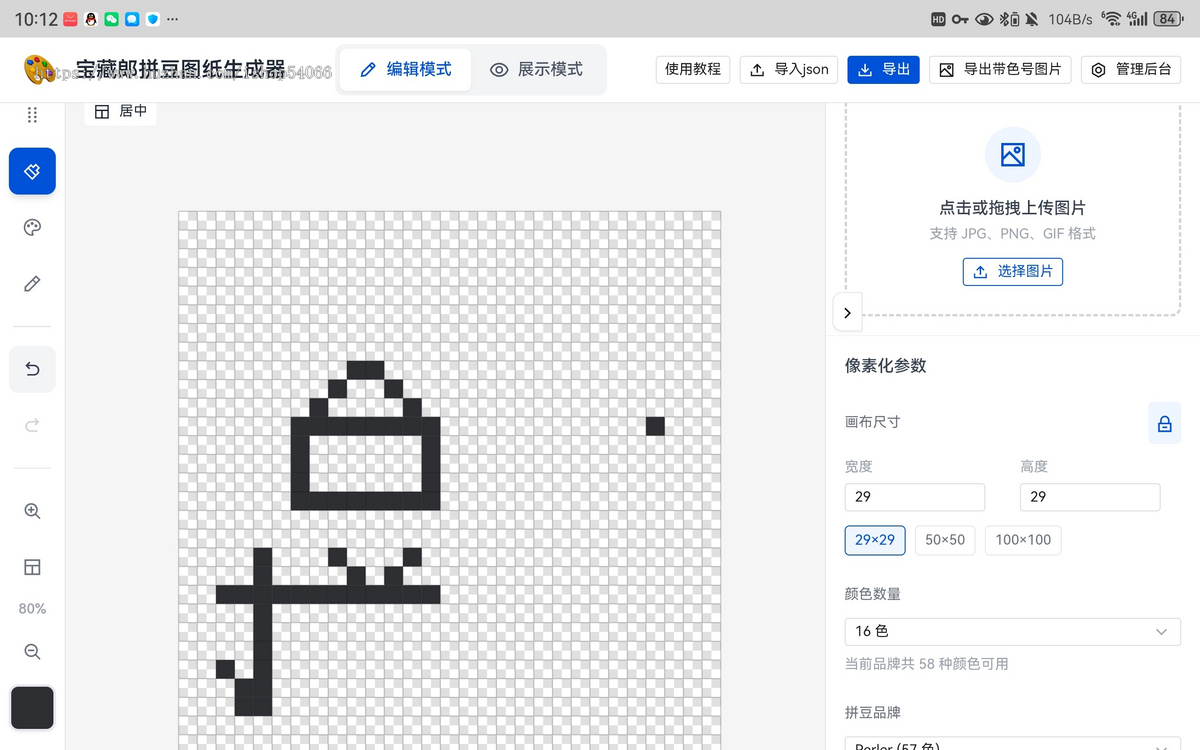Click the blue 导出 export button
Screen dimensions: 1200x750
(x=883, y=69)
